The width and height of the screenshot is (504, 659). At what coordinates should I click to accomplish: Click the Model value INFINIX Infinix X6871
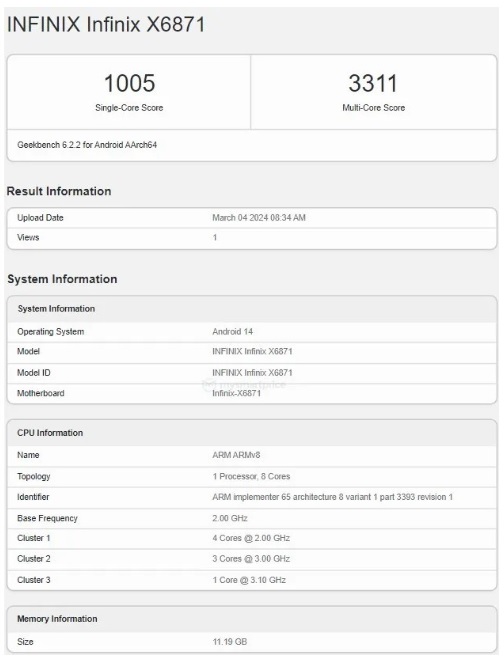click(x=252, y=351)
